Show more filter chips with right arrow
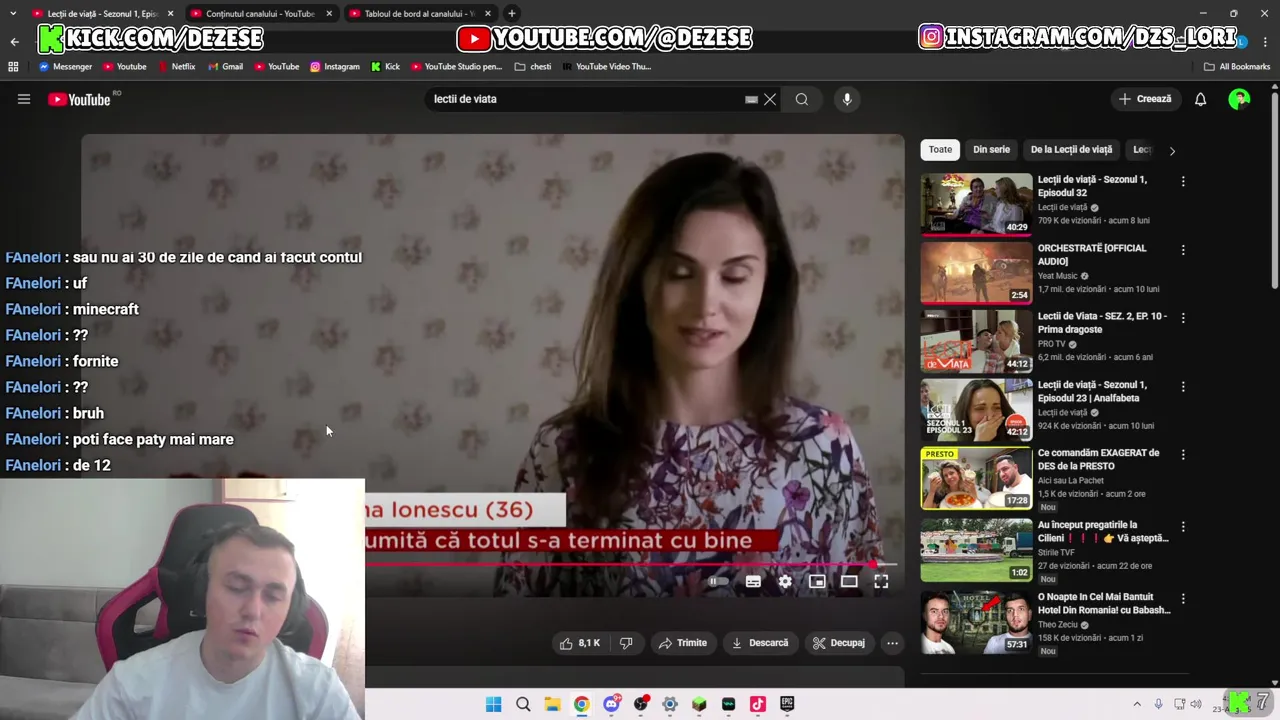This screenshot has width=1280, height=720. click(1172, 150)
